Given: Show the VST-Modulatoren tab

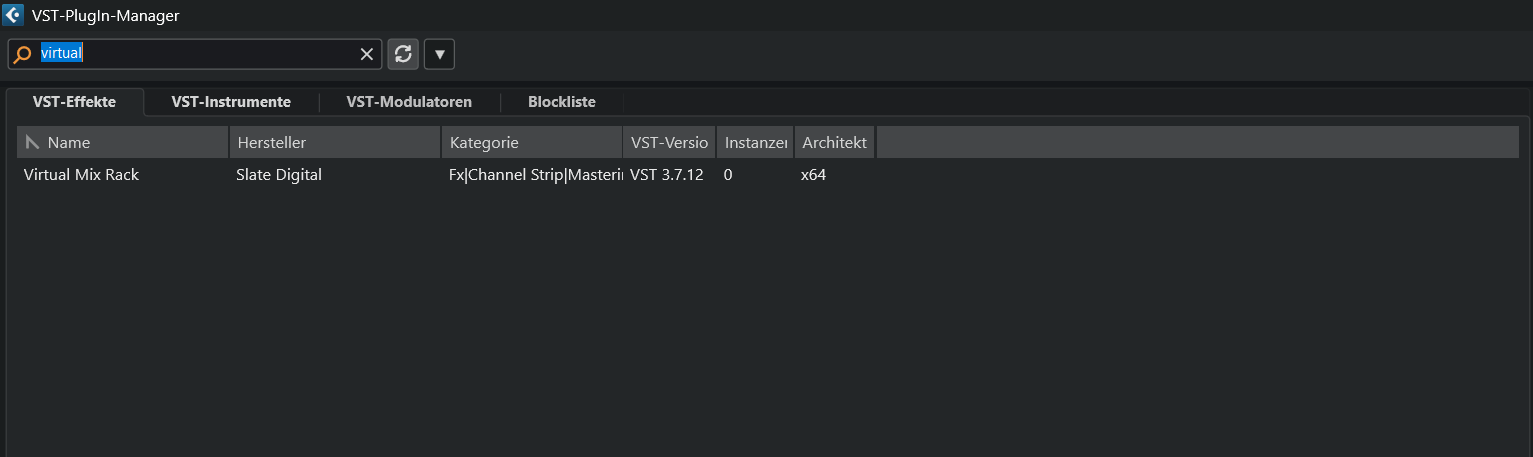Looking at the screenshot, I should (409, 102).
